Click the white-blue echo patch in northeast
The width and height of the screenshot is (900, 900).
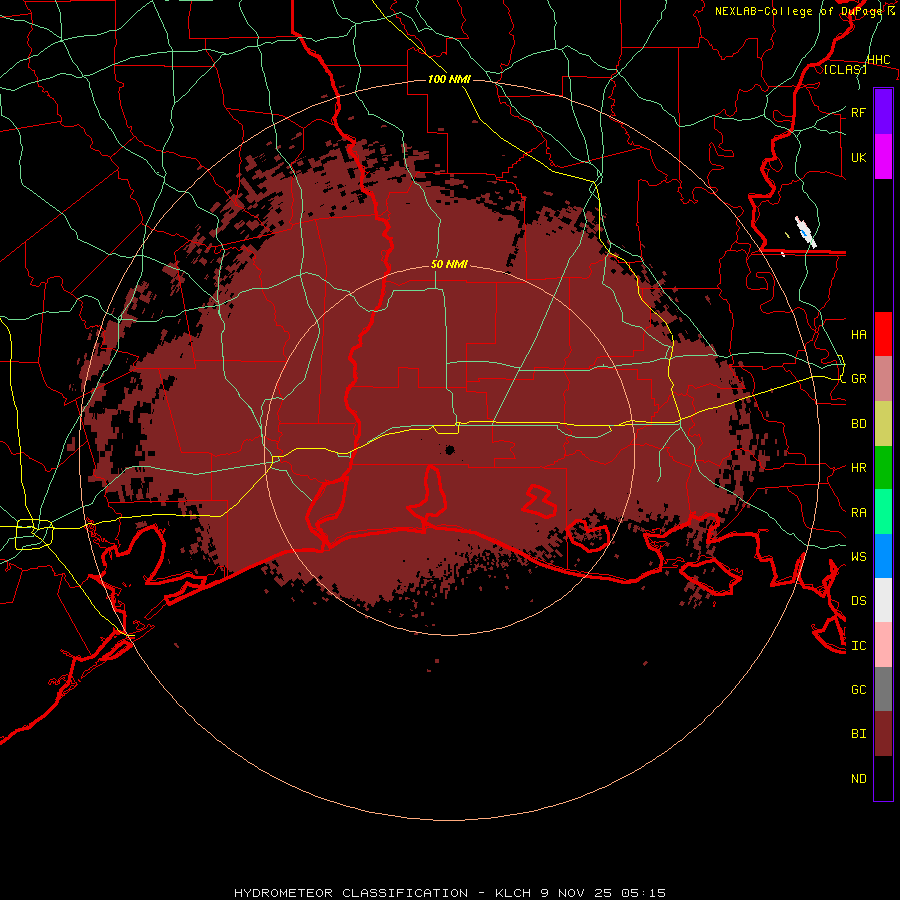[x=805, y=232]
